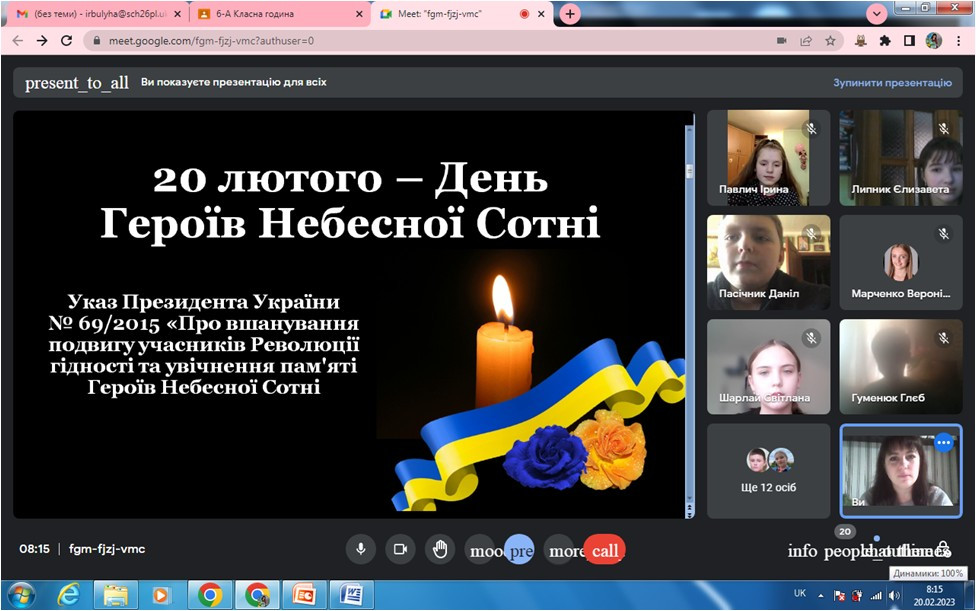
Task: Click Зупинити презентацію to stop presenting
Action: click(x=891, y=83)
